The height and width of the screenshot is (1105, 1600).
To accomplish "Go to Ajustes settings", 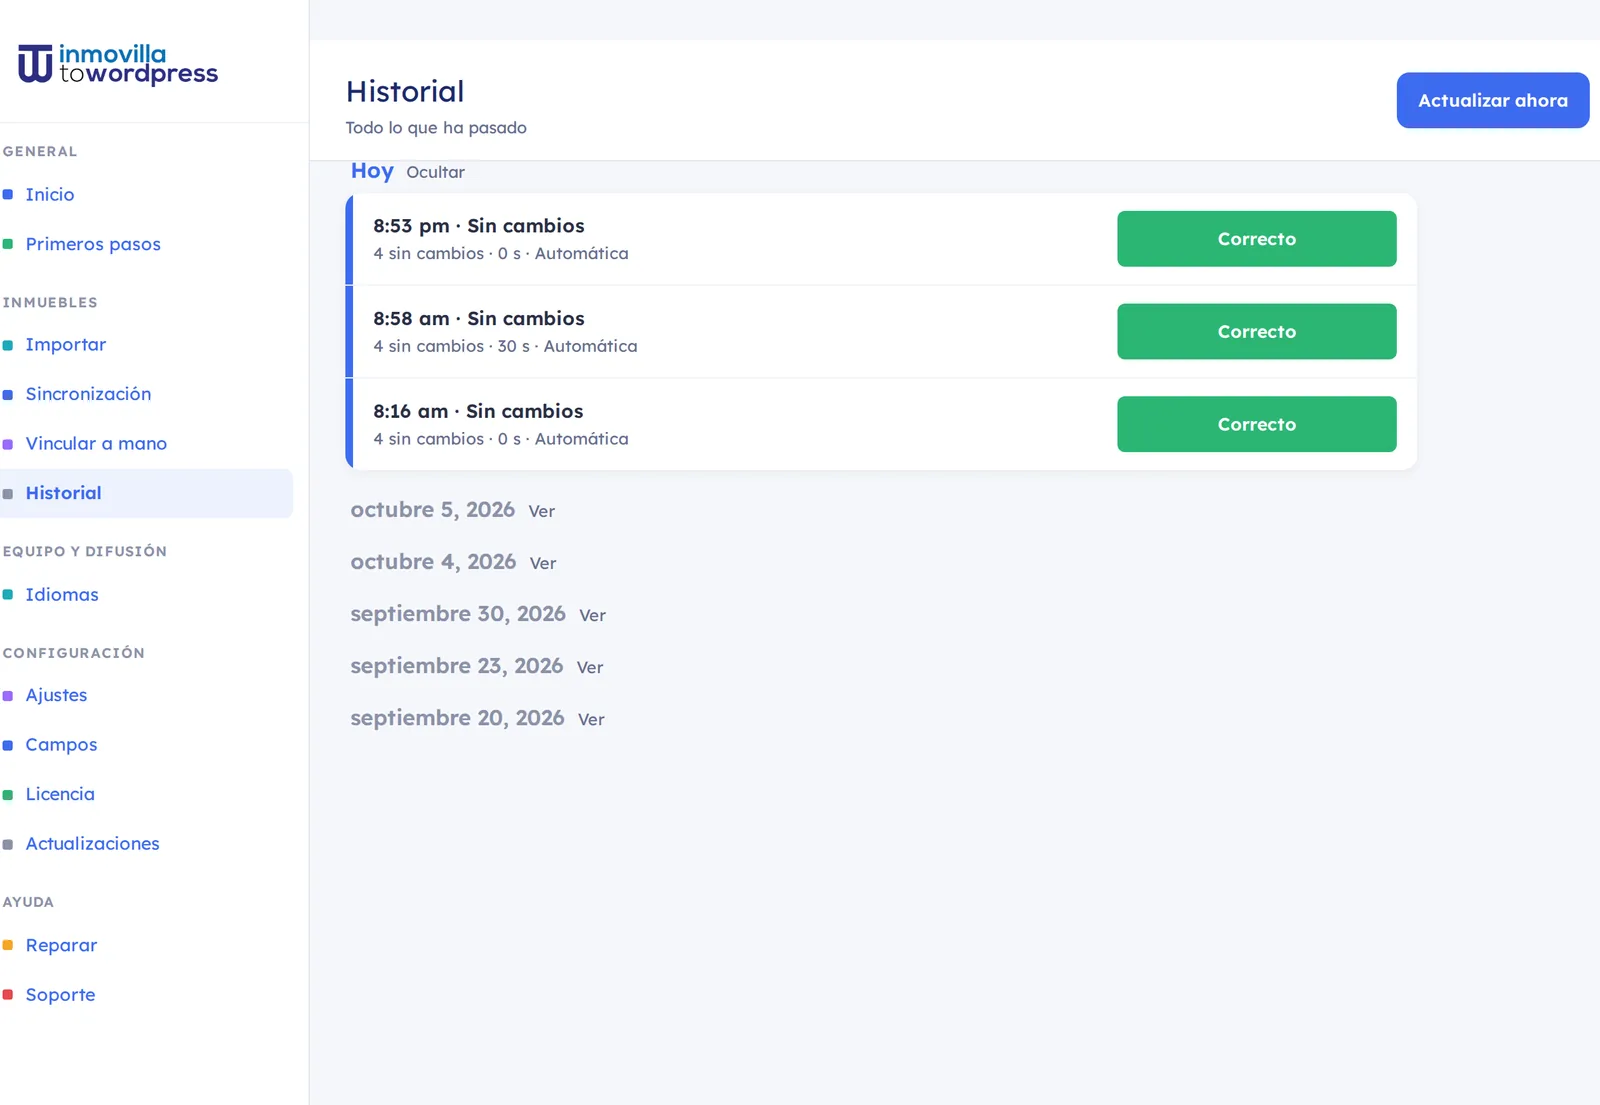I will 56,695.
